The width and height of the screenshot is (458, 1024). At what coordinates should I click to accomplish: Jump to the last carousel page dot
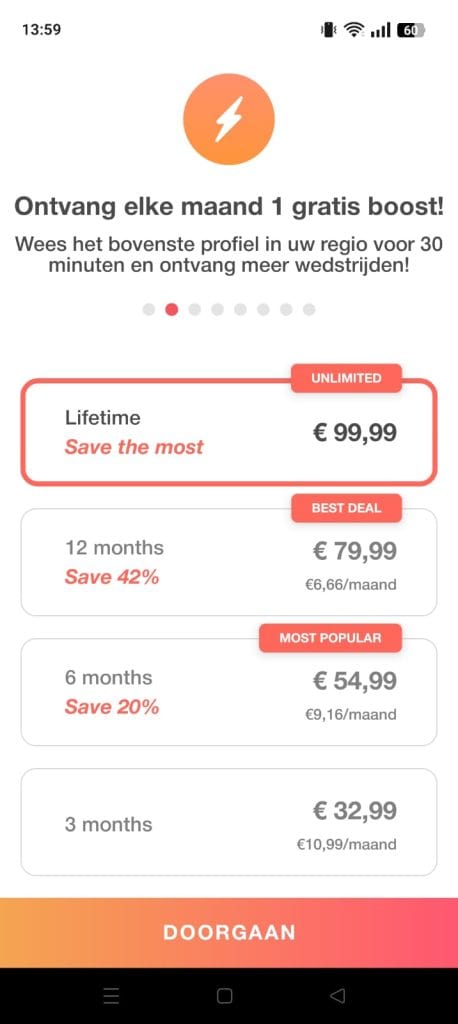coord(309,310)
